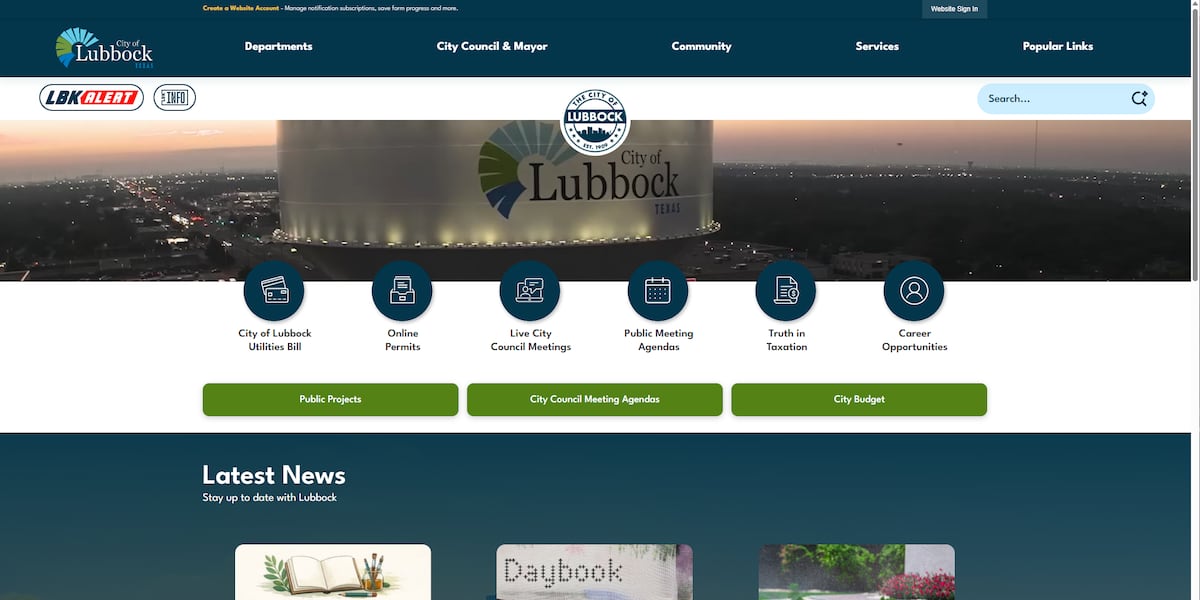Image resolution: width=1200 pixels, height=600 pixels.
Task: Click the Public Meeting Agendas text label
Action: pyautogui.click(x=659, y=340)
